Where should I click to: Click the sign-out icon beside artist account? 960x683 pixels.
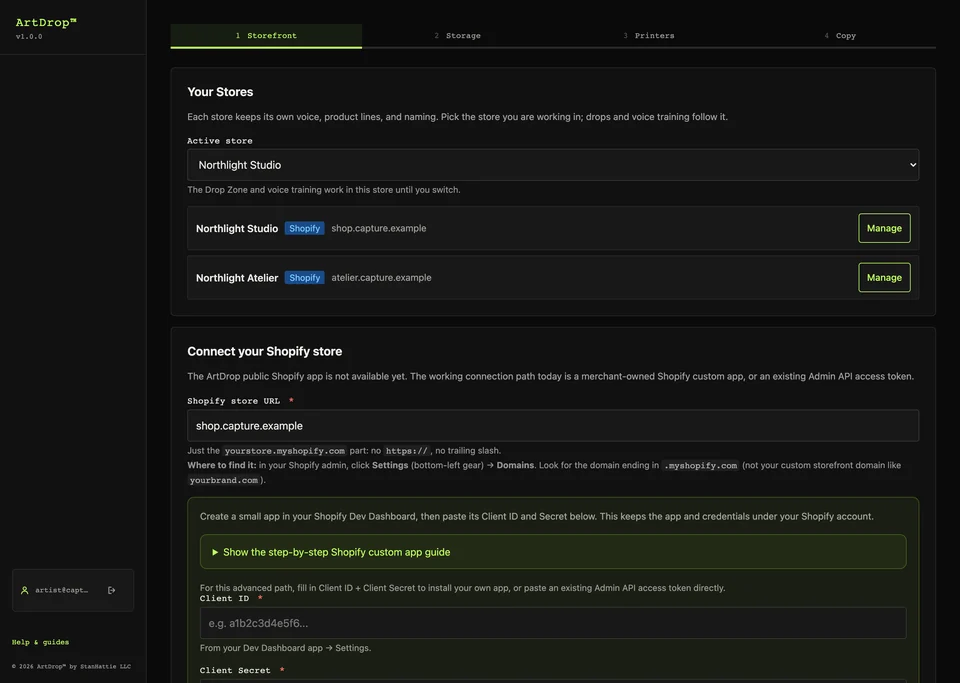click(x=111, y=590)
